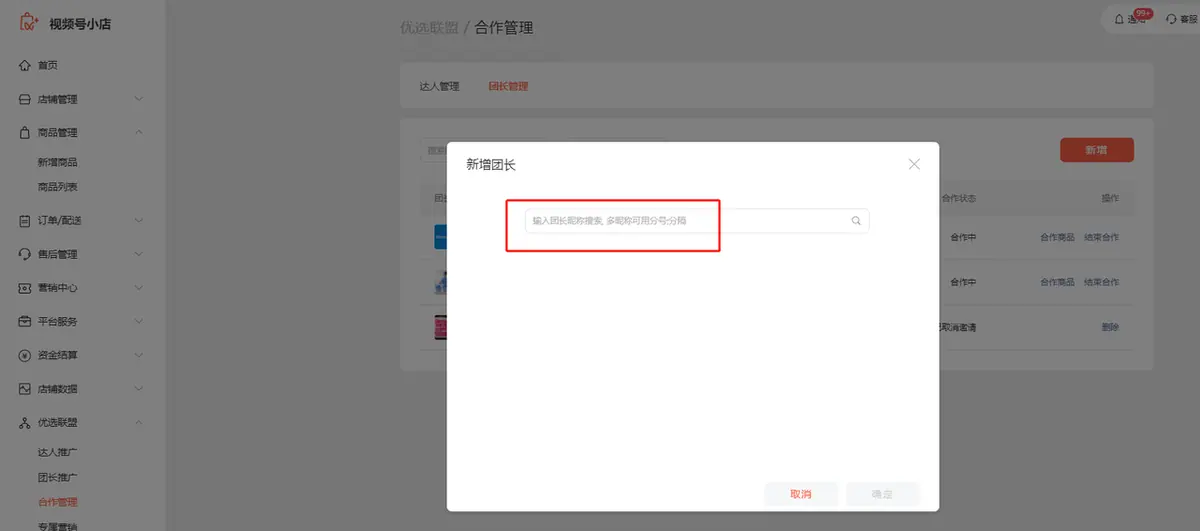The image size is (1200, 531).
Task: Click the briefcase icon beside 平台服务
Action: point(25,322)
